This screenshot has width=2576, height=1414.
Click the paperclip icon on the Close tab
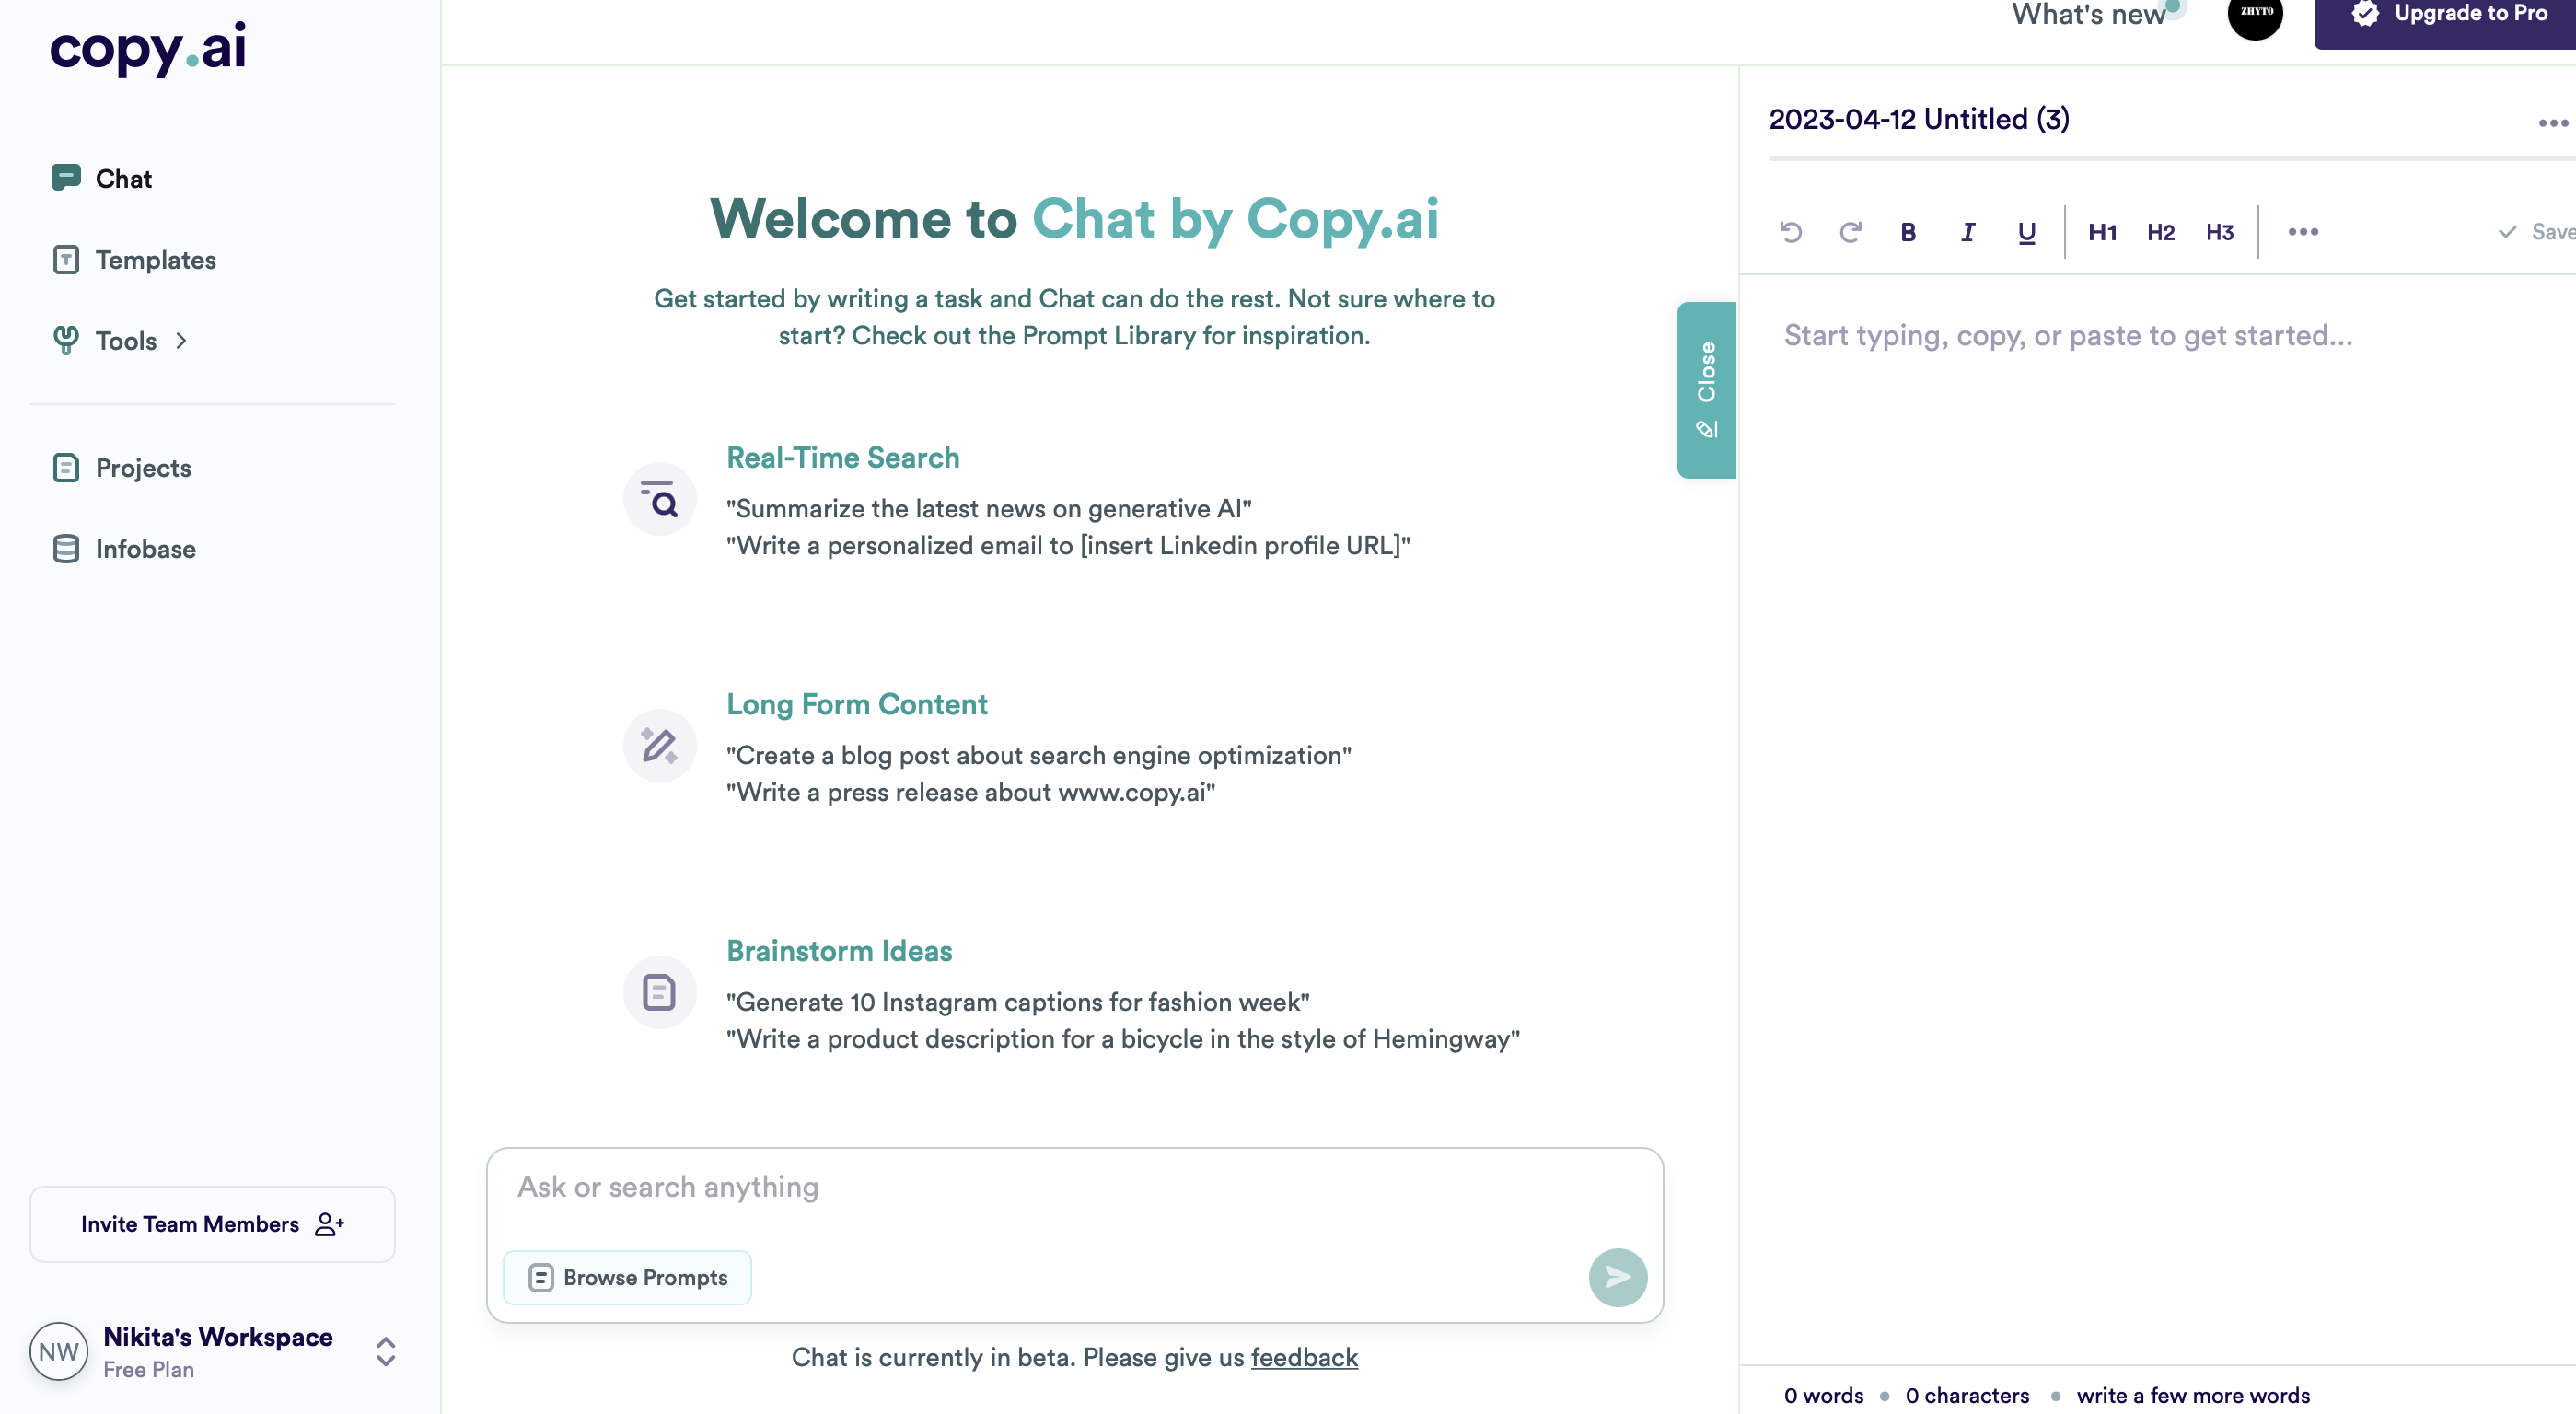[1706, 428]
